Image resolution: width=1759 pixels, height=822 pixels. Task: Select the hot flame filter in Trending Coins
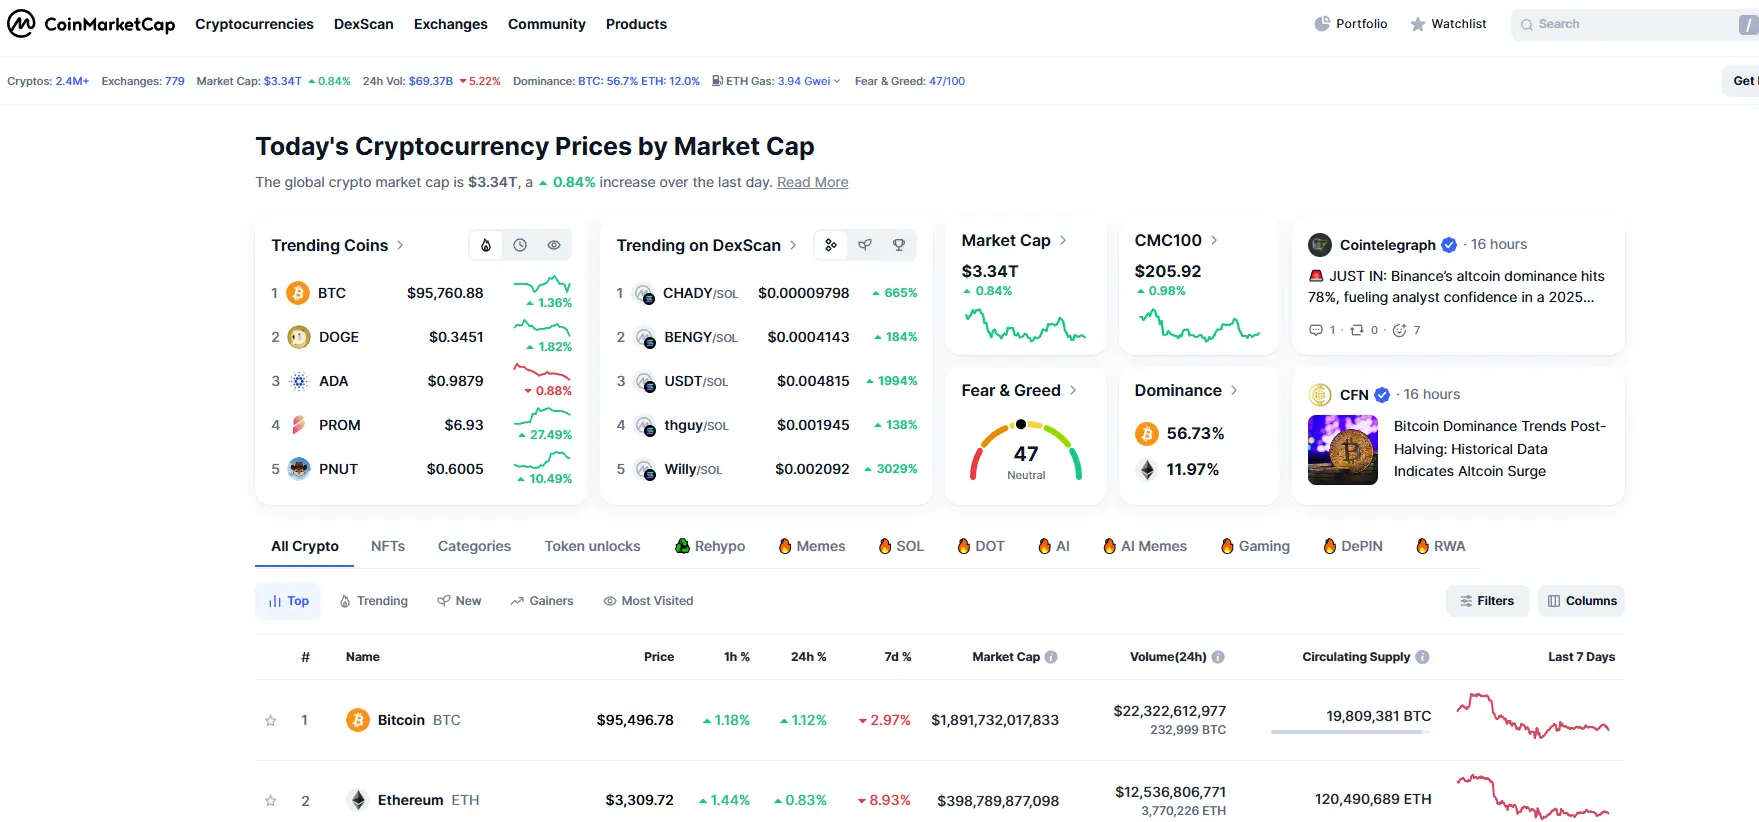coord(486,245)
